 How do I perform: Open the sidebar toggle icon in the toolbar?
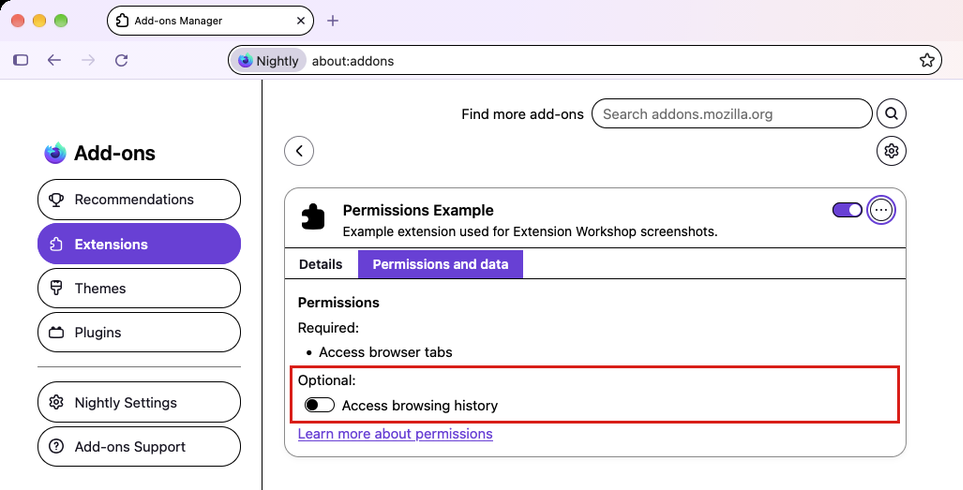pyautogui.click(x=21, y=60)
